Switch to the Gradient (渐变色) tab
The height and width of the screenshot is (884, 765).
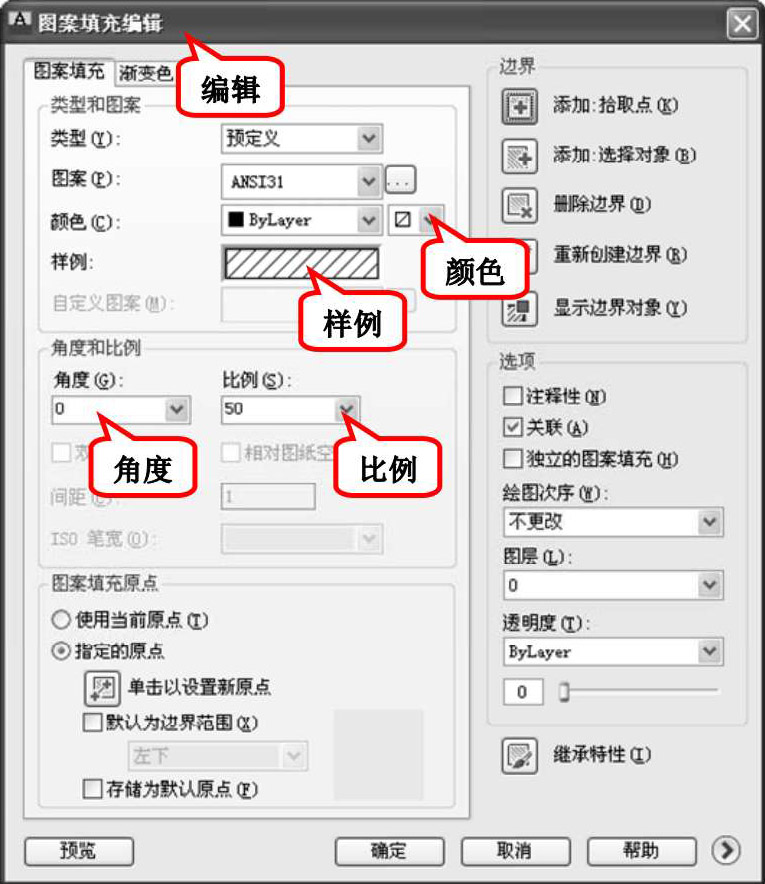[x=145, y=73]
